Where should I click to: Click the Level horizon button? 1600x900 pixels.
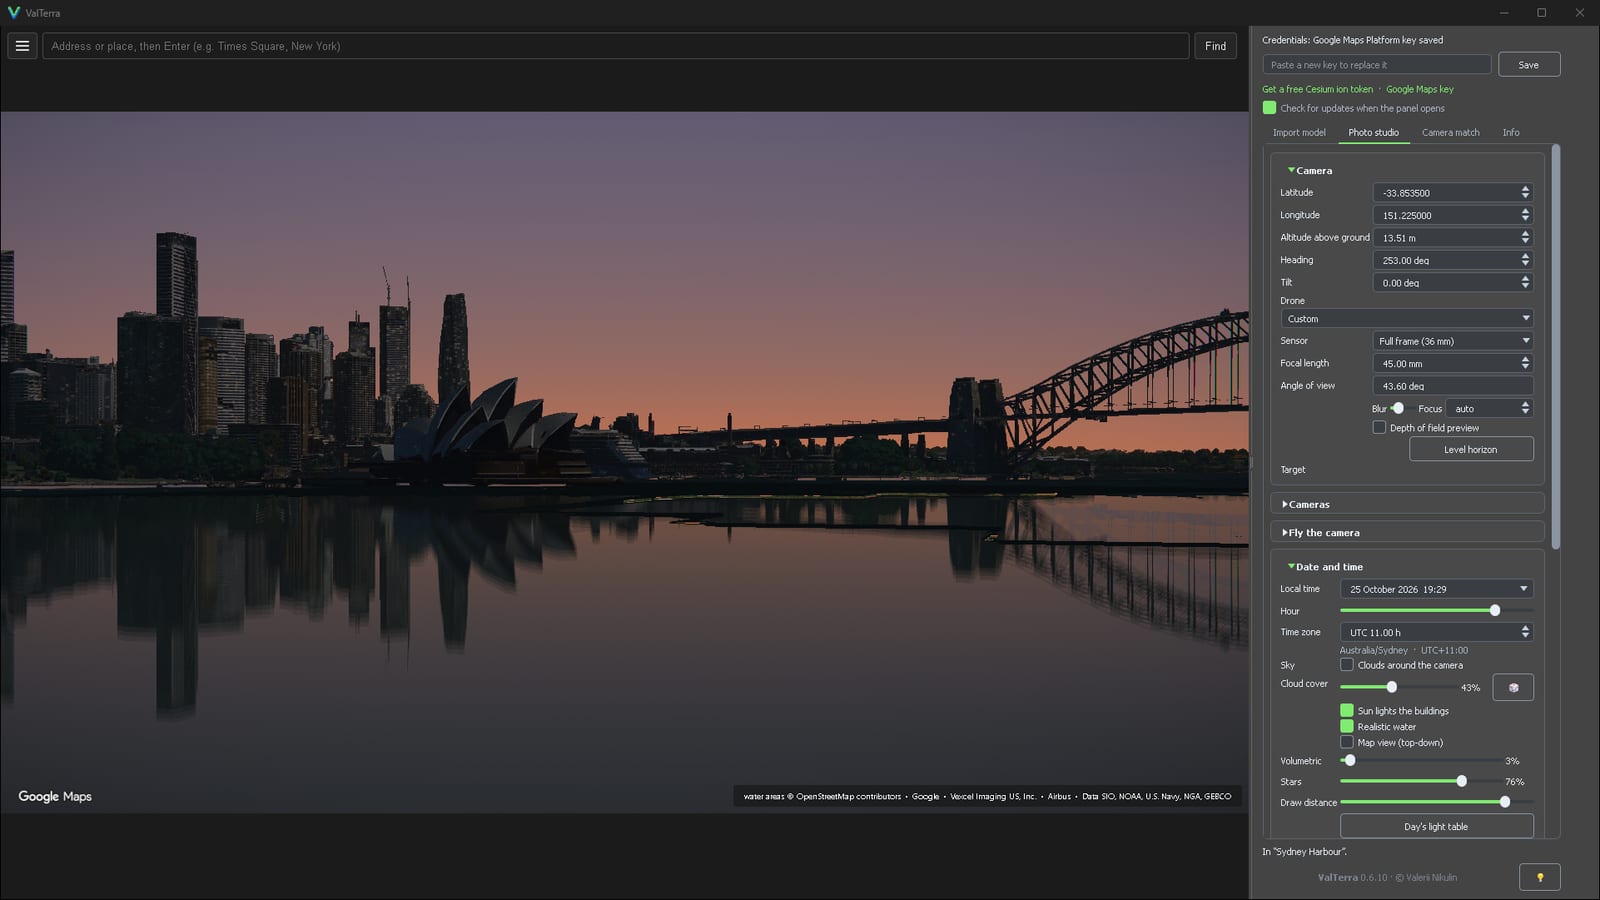click(1471, 449)
